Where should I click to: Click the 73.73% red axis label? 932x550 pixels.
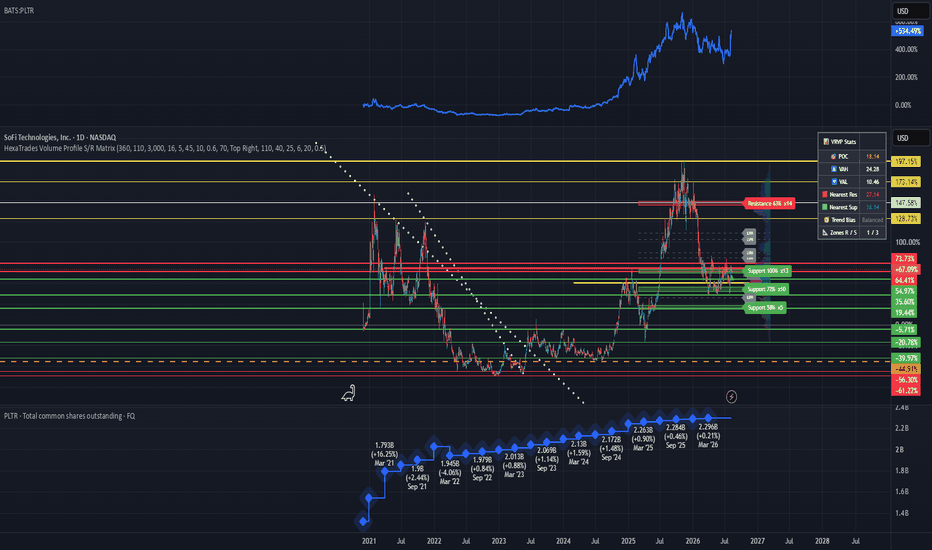[x=905, y=259]
